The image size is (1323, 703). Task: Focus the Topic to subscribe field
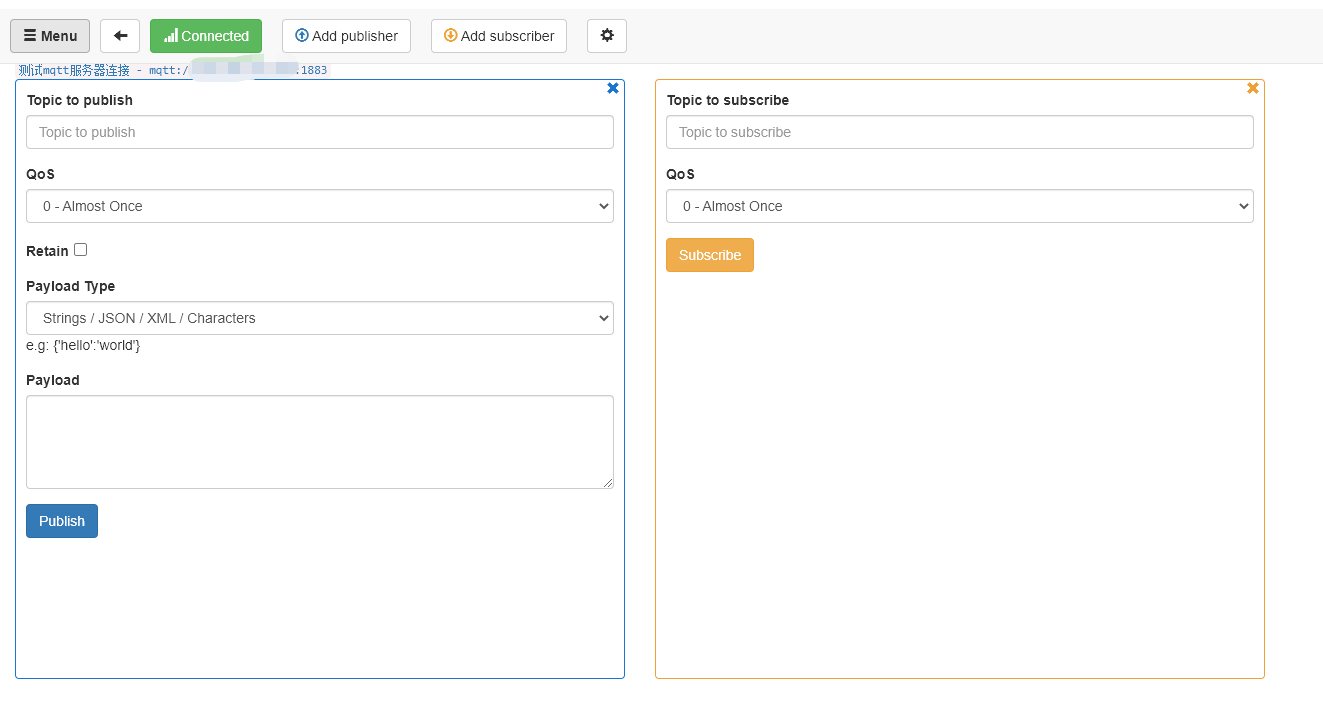pos(960,132)
